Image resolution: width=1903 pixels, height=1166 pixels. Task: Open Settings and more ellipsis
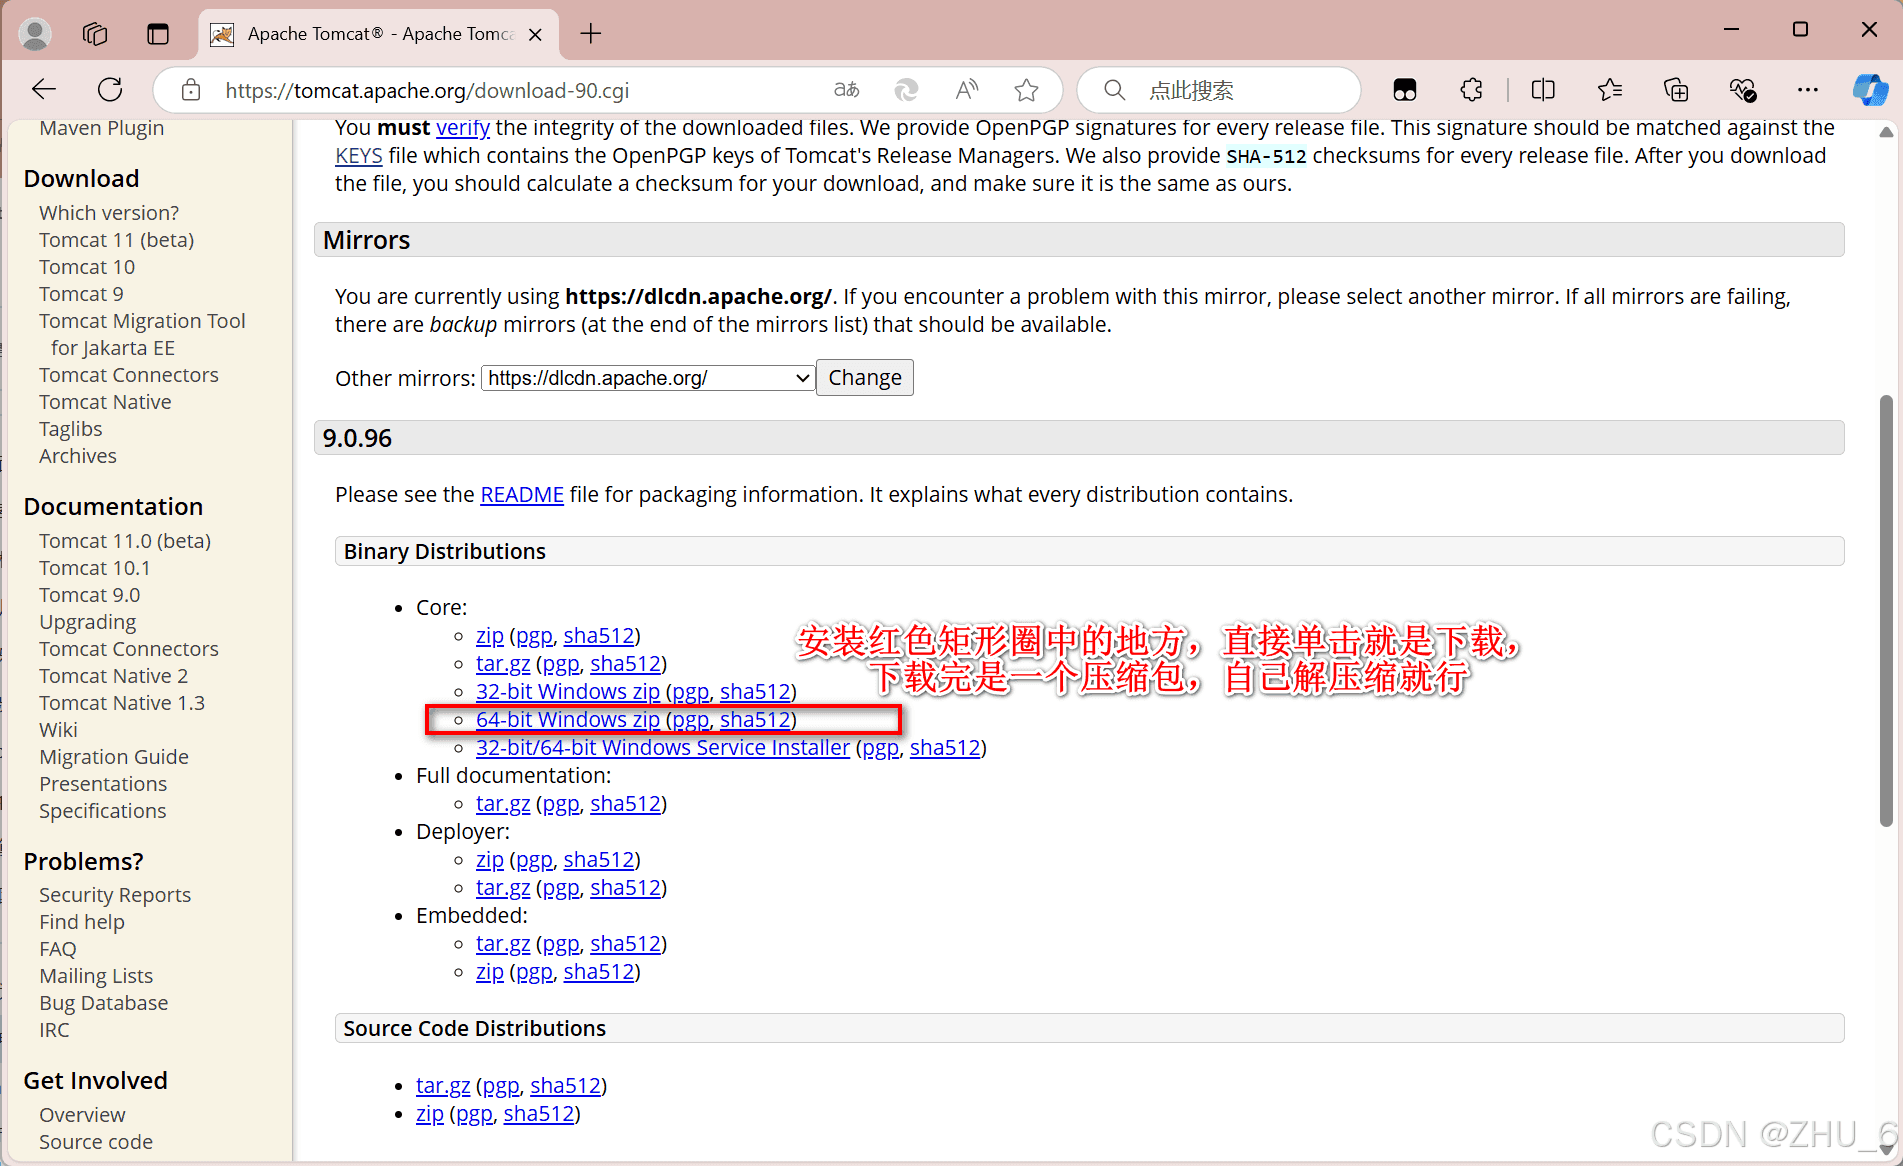coord(1808,90)
